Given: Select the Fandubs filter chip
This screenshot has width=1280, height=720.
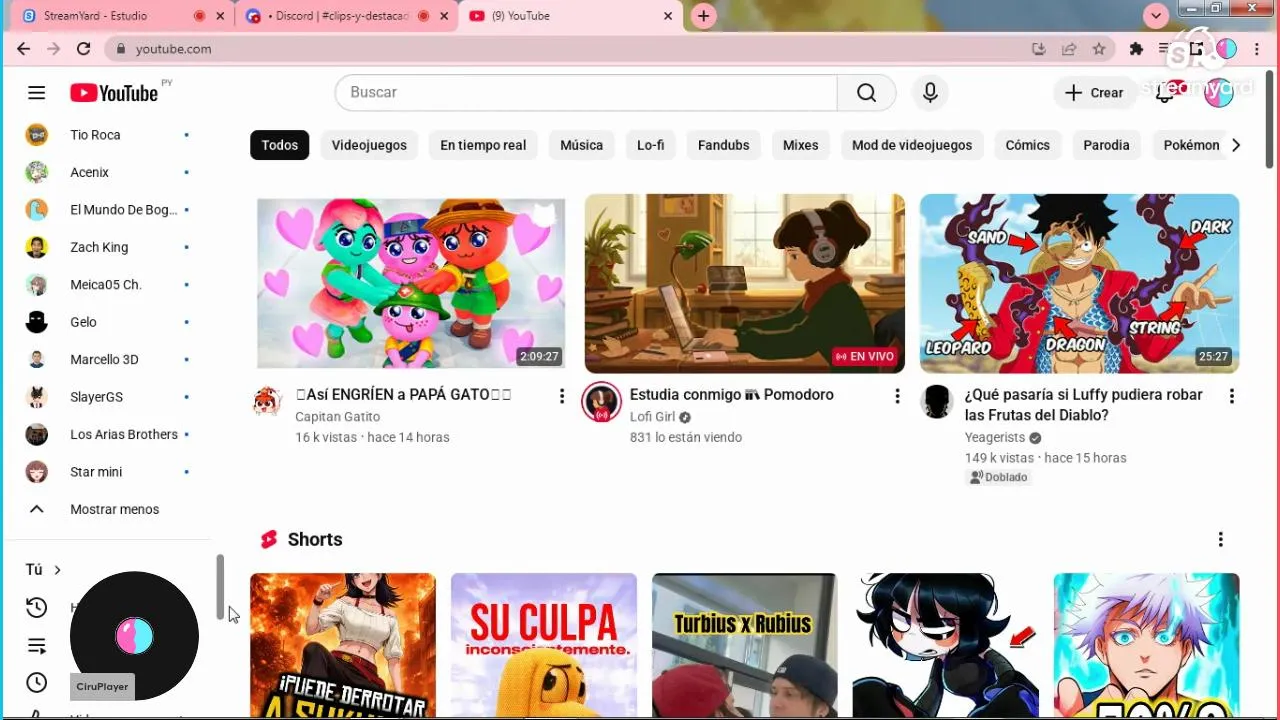Looking at the screenshot, I should point(723,145).
